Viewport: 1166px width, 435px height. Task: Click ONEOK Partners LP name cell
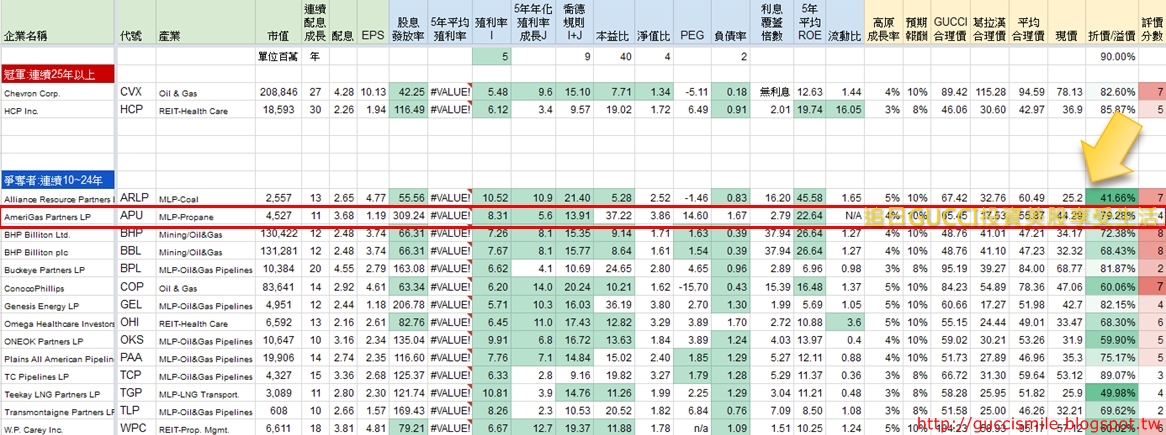click(x=58, y=341)
